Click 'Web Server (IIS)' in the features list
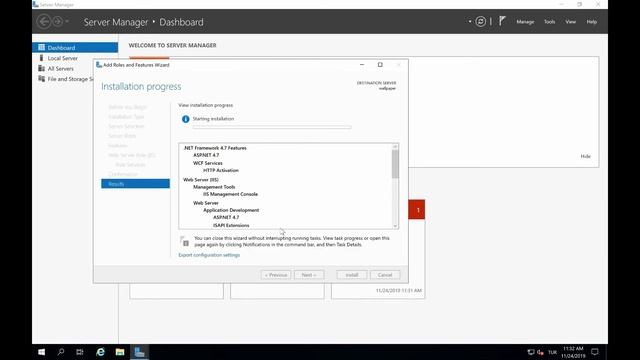This screenshot has width=640, height=360. click(200, 180)
